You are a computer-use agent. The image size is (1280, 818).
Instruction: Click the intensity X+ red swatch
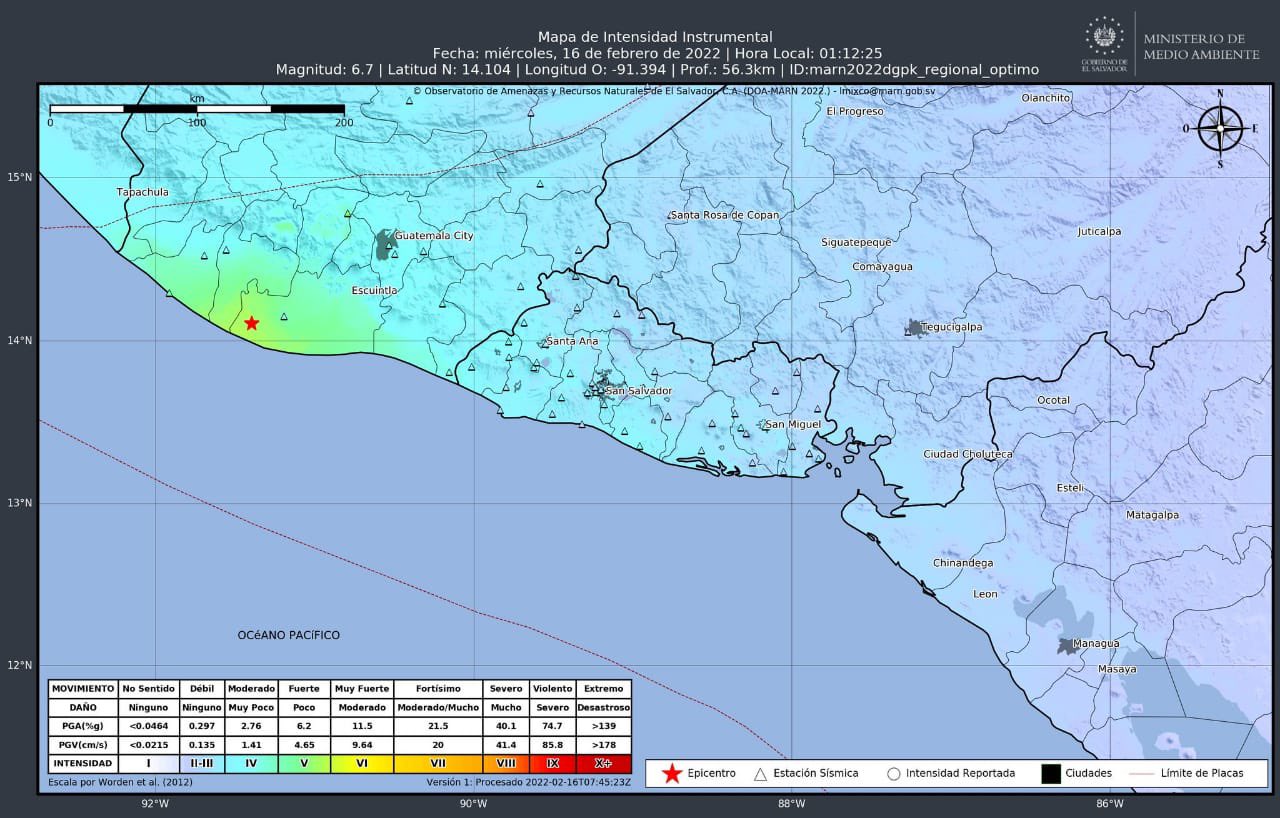click(603, 763)
